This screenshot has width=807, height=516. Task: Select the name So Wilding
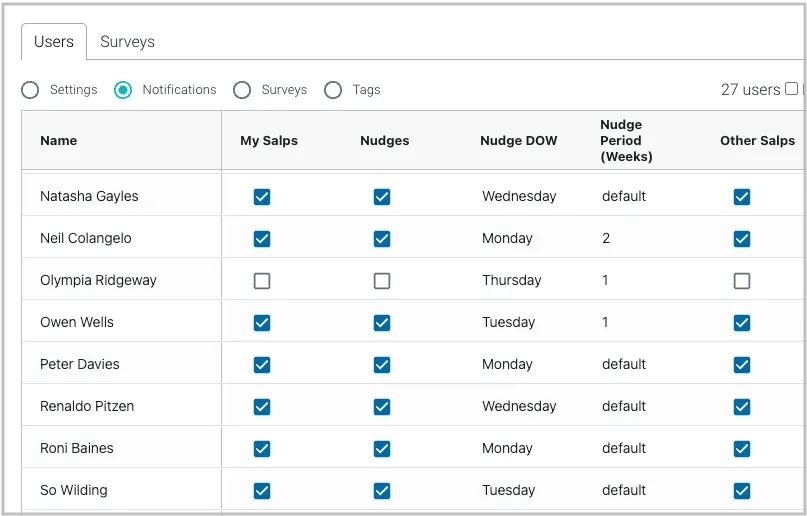coord(74,490)
